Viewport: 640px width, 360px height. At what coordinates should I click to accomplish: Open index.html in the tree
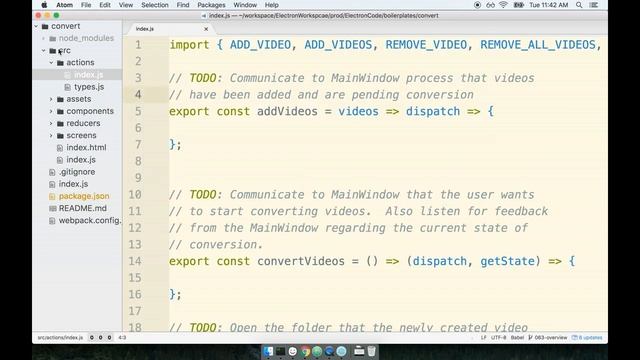[86, 148]
